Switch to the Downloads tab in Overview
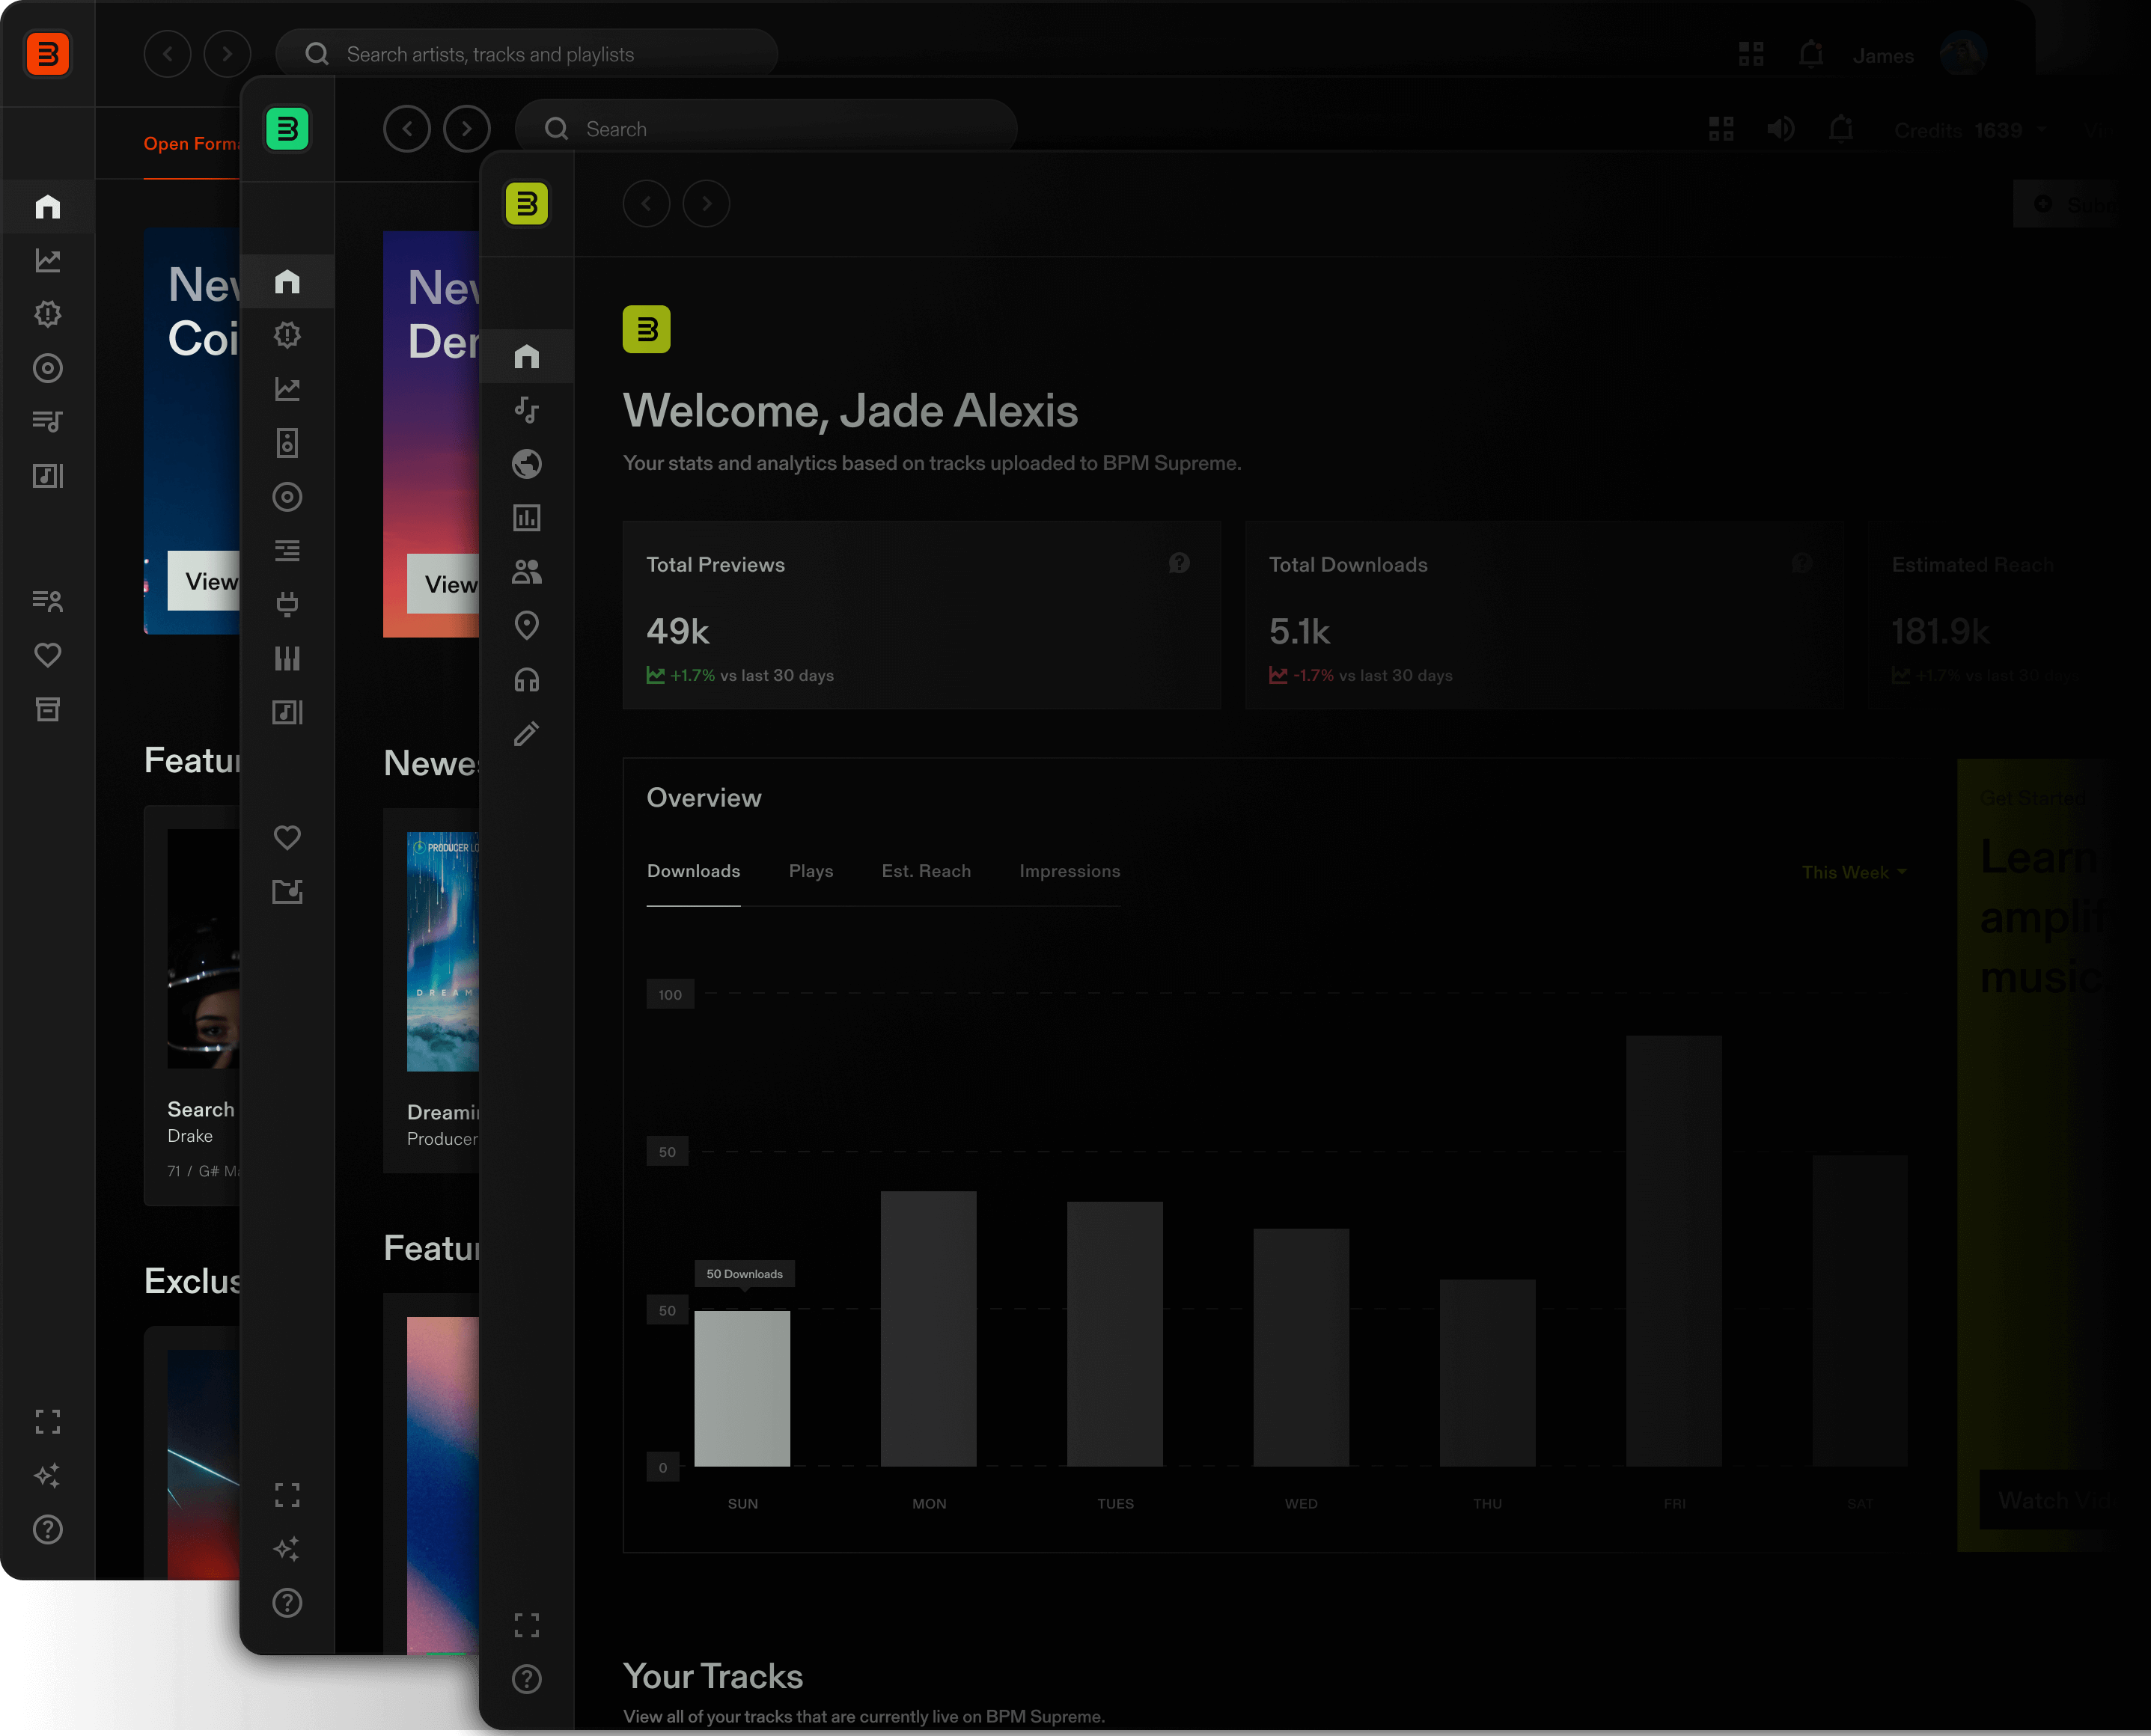 (694, 872)
